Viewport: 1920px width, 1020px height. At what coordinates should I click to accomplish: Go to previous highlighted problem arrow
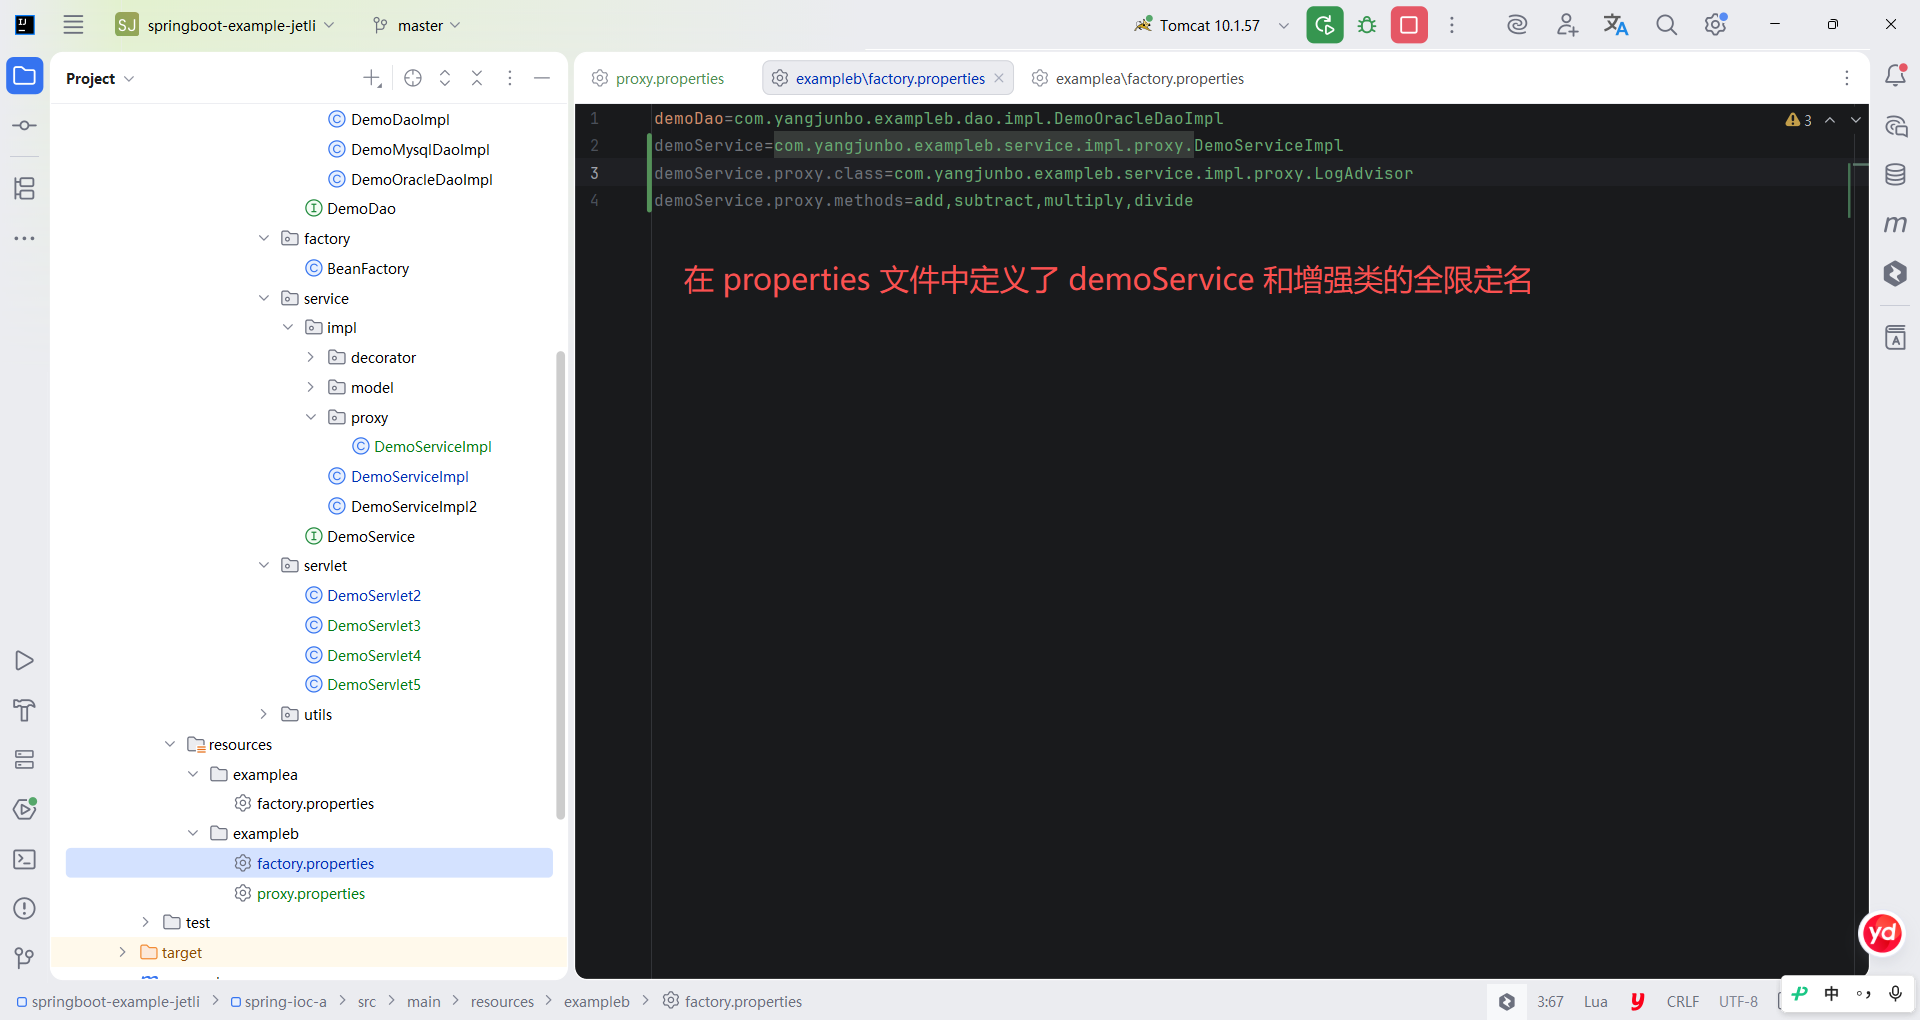click(x=1830, y=120)
